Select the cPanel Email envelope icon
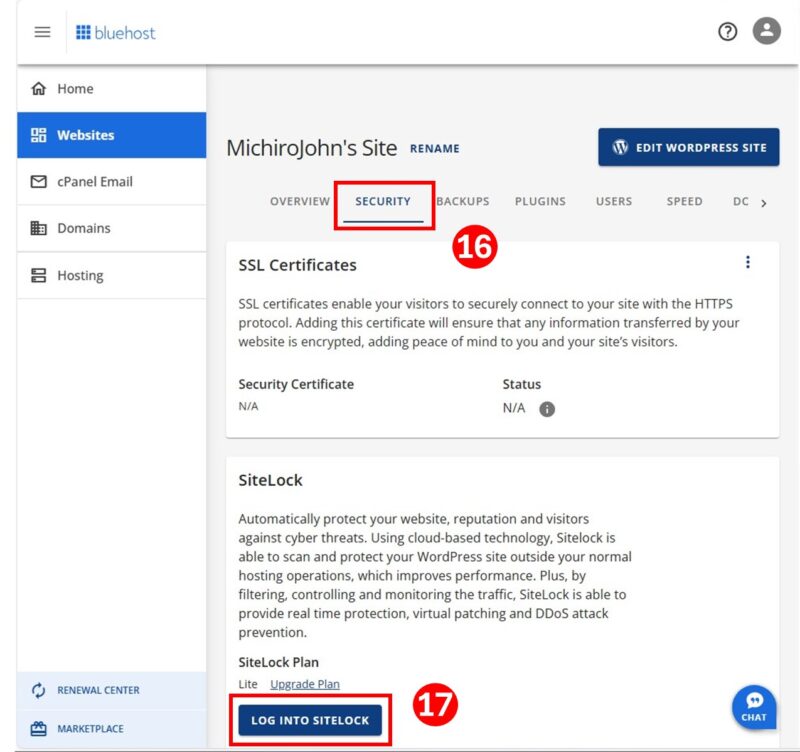800x752 pixels. (40, 181)
